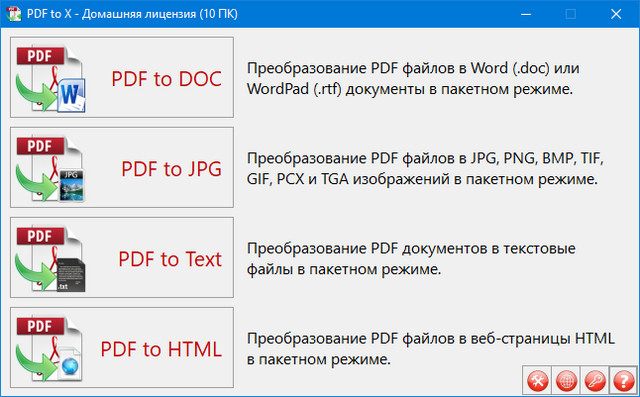
Task: Launch the PDF to HTML converter
Action: [x=122, y=348]
